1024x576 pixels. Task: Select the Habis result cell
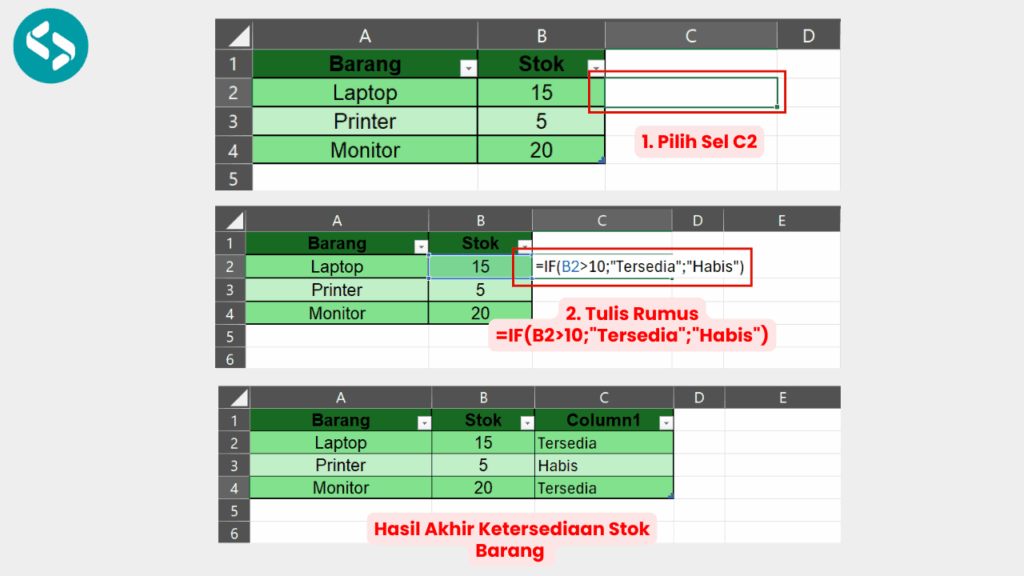click(603, 465)
